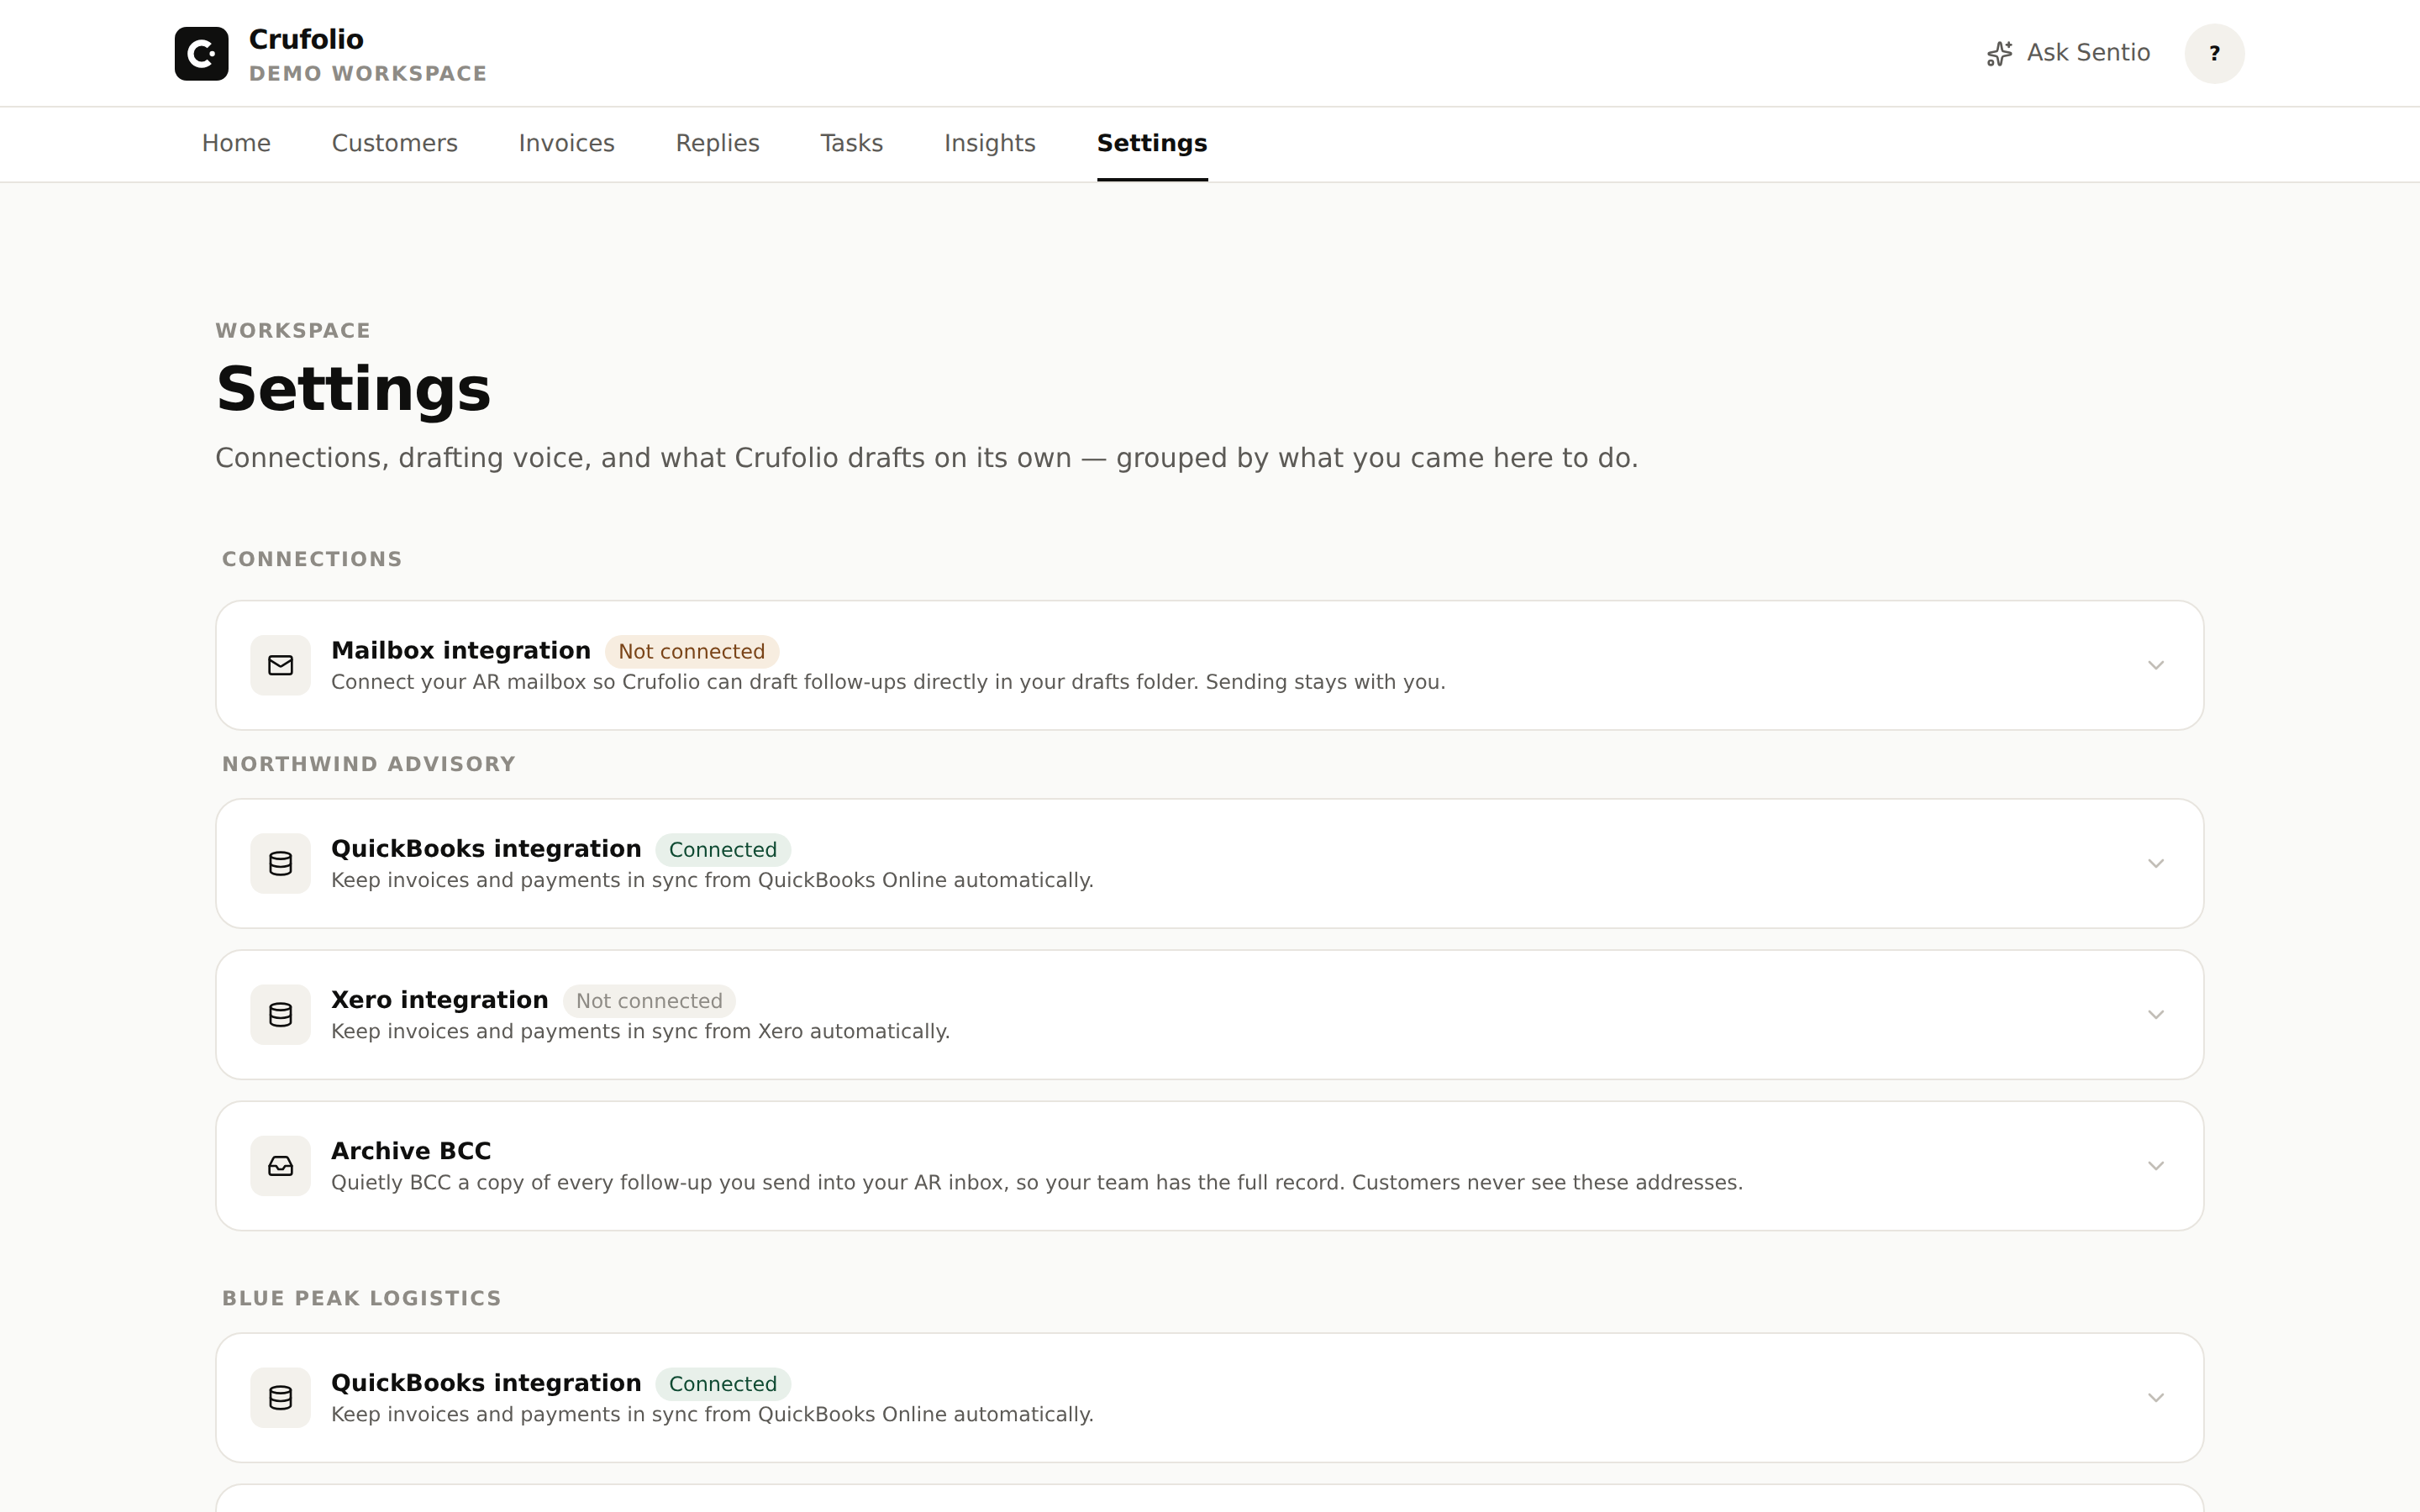The width and height of the screenshot is (2420, 1512).
Task: Expand the Mailbox integration chevron
Action: 2155,665
